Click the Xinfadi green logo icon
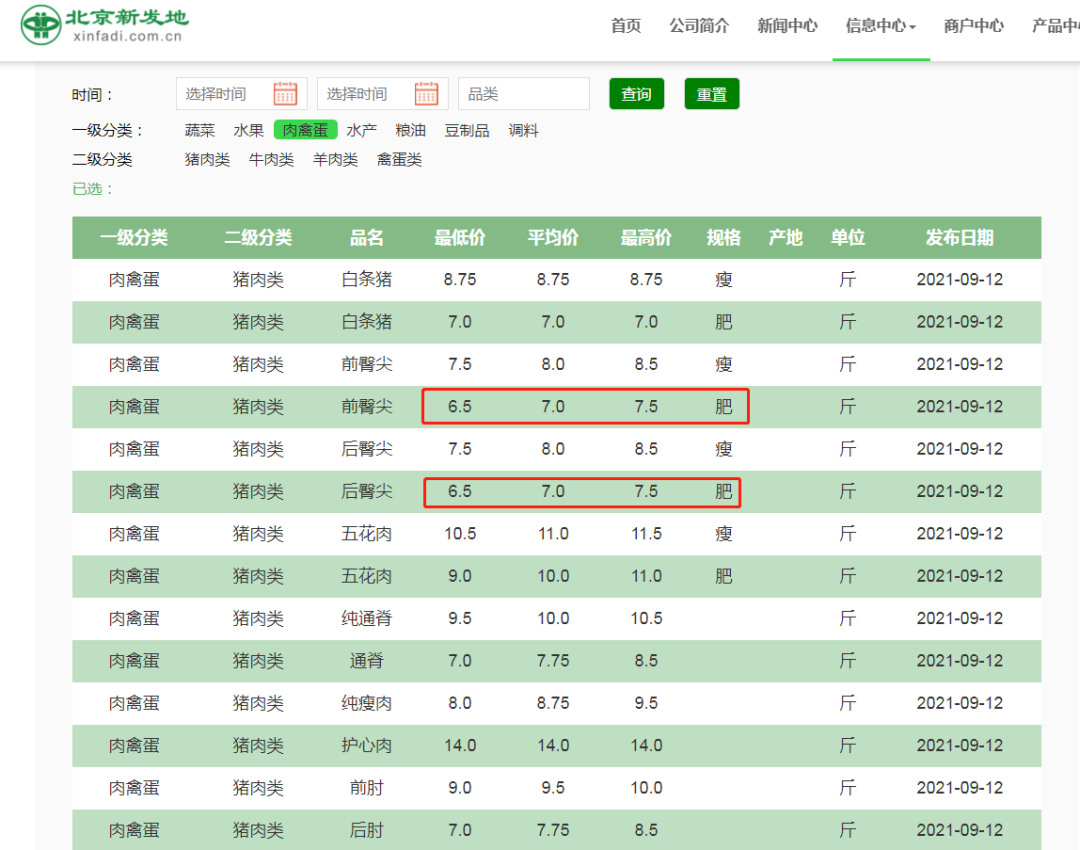 [41, 25]
